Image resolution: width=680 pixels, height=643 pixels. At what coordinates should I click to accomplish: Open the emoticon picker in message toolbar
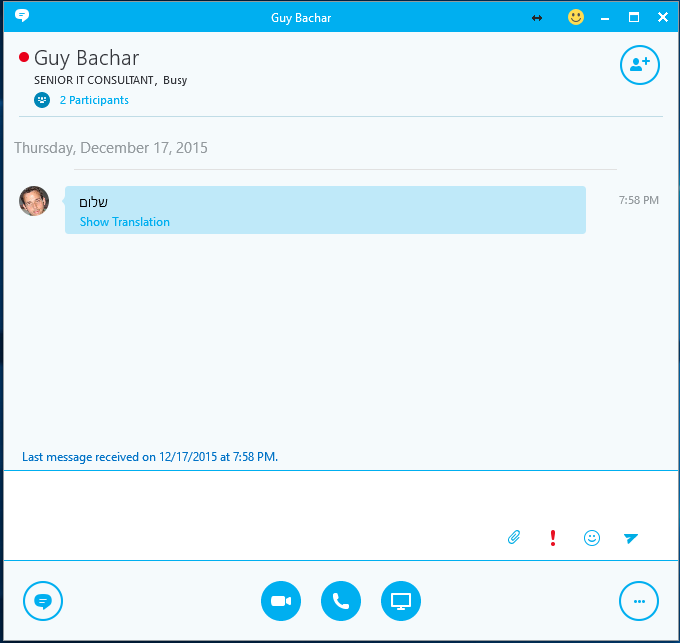592,538
